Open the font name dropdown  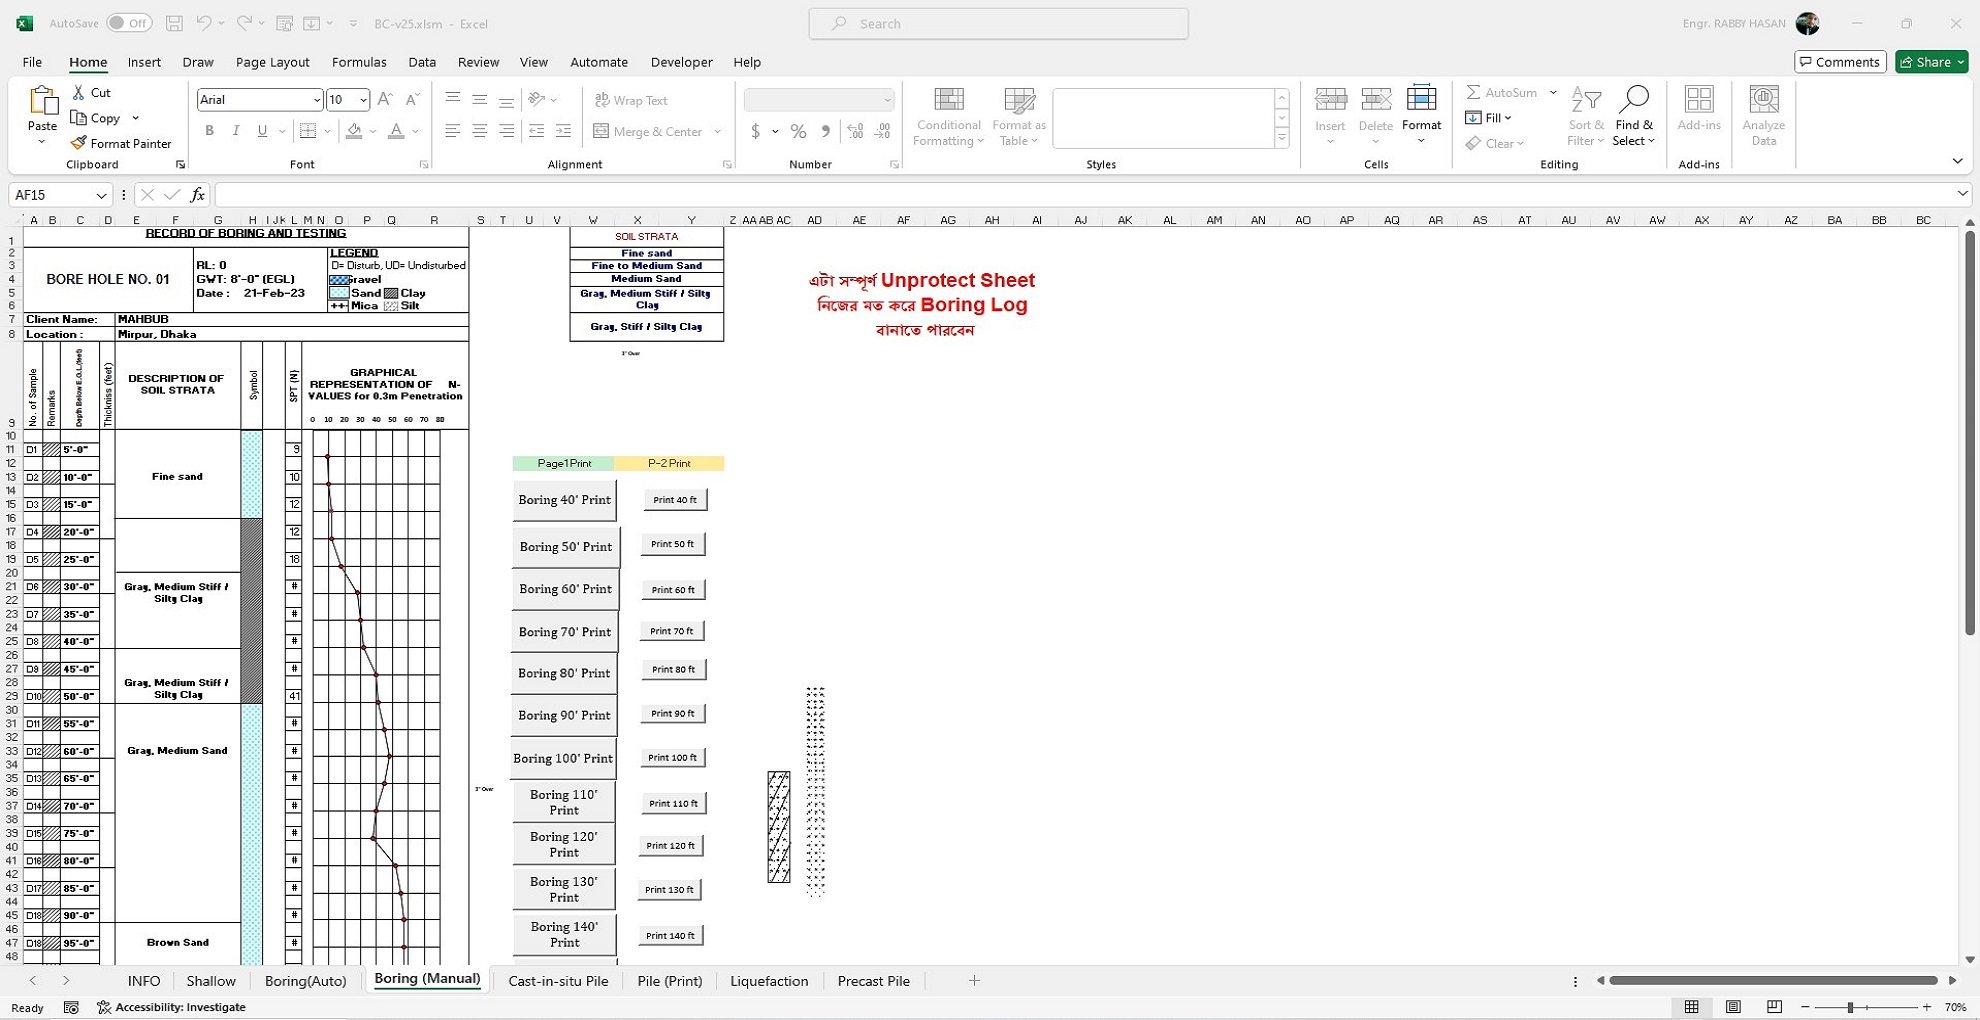click(316, 100)
